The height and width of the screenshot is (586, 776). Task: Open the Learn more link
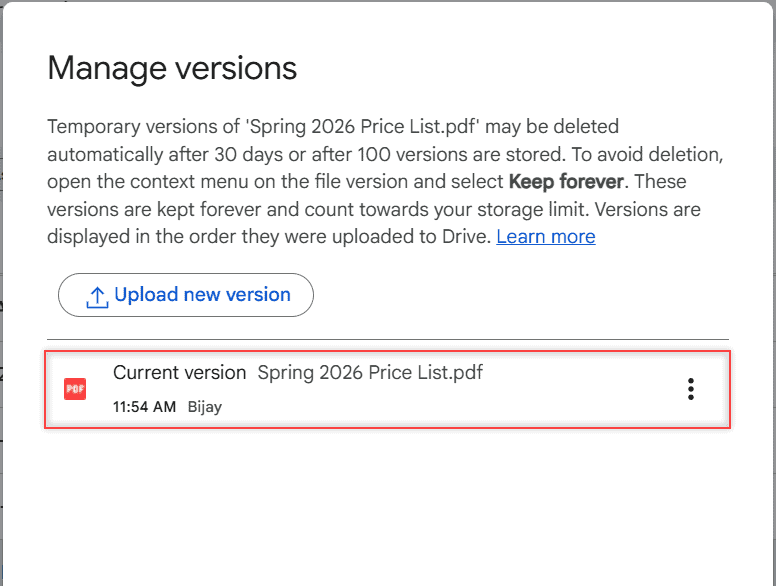(x=545, y=237)
